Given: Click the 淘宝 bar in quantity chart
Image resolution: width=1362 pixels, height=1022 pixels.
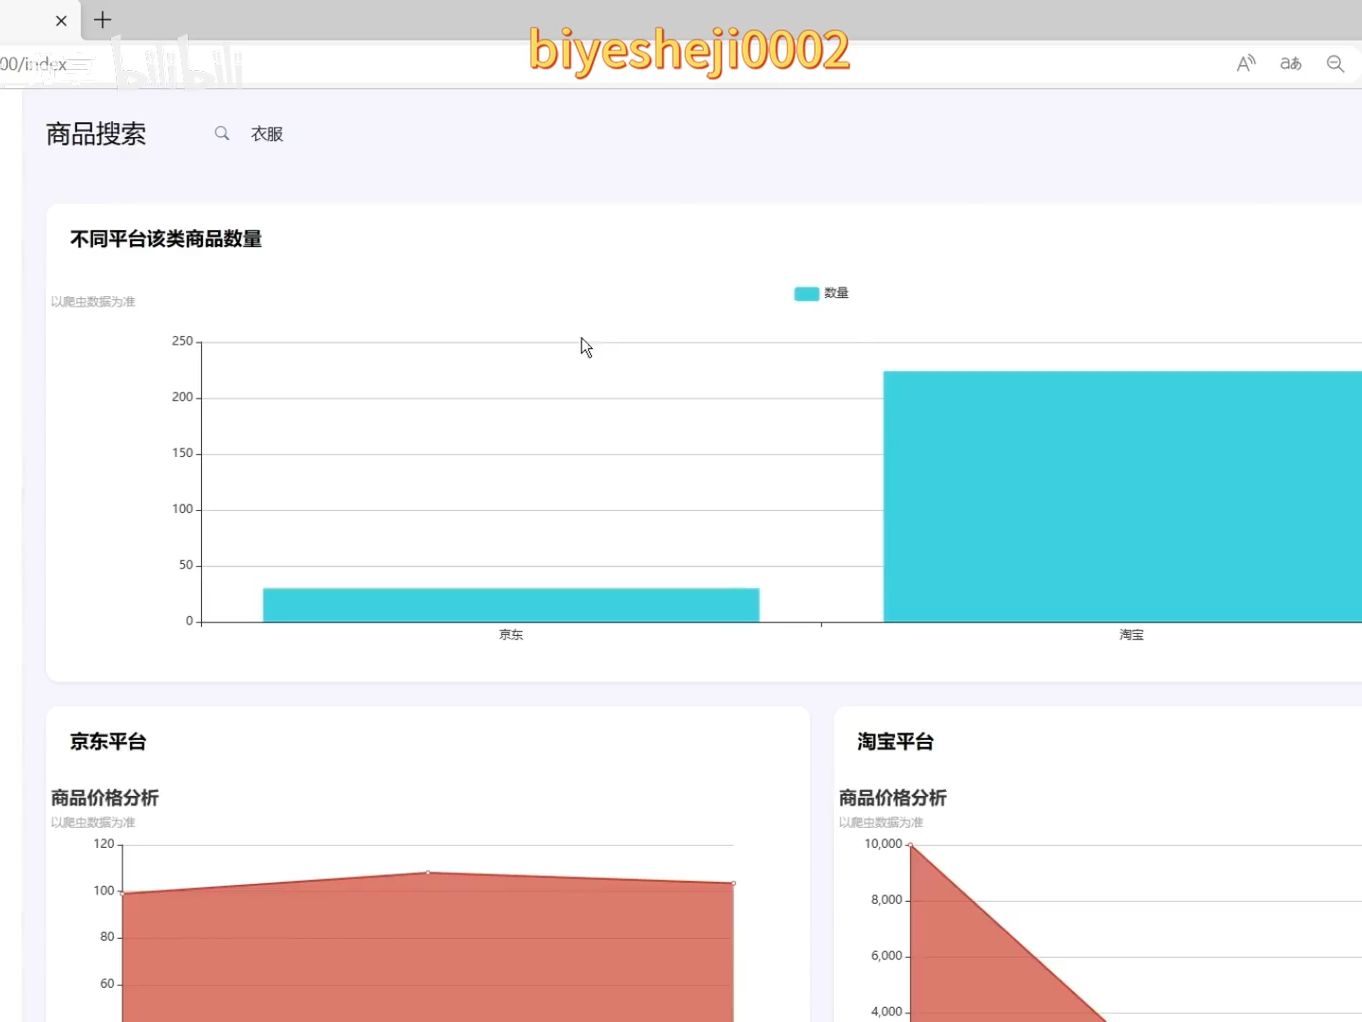Looking at the screenshot, I should point(1122,496).
